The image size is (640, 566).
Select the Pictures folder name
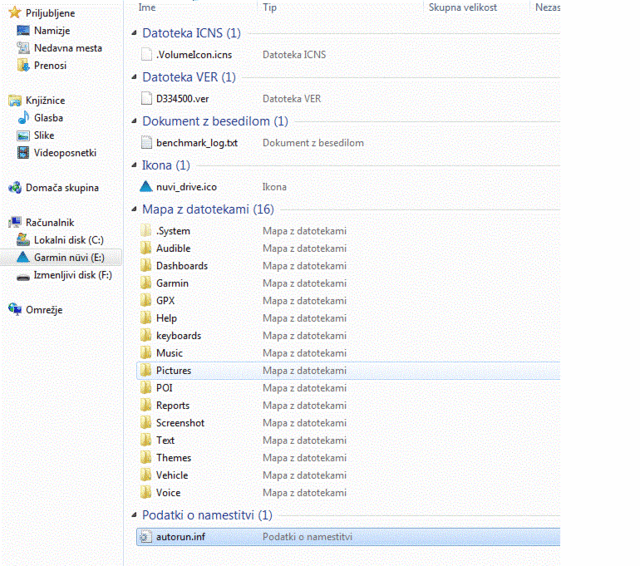(173, 371)
